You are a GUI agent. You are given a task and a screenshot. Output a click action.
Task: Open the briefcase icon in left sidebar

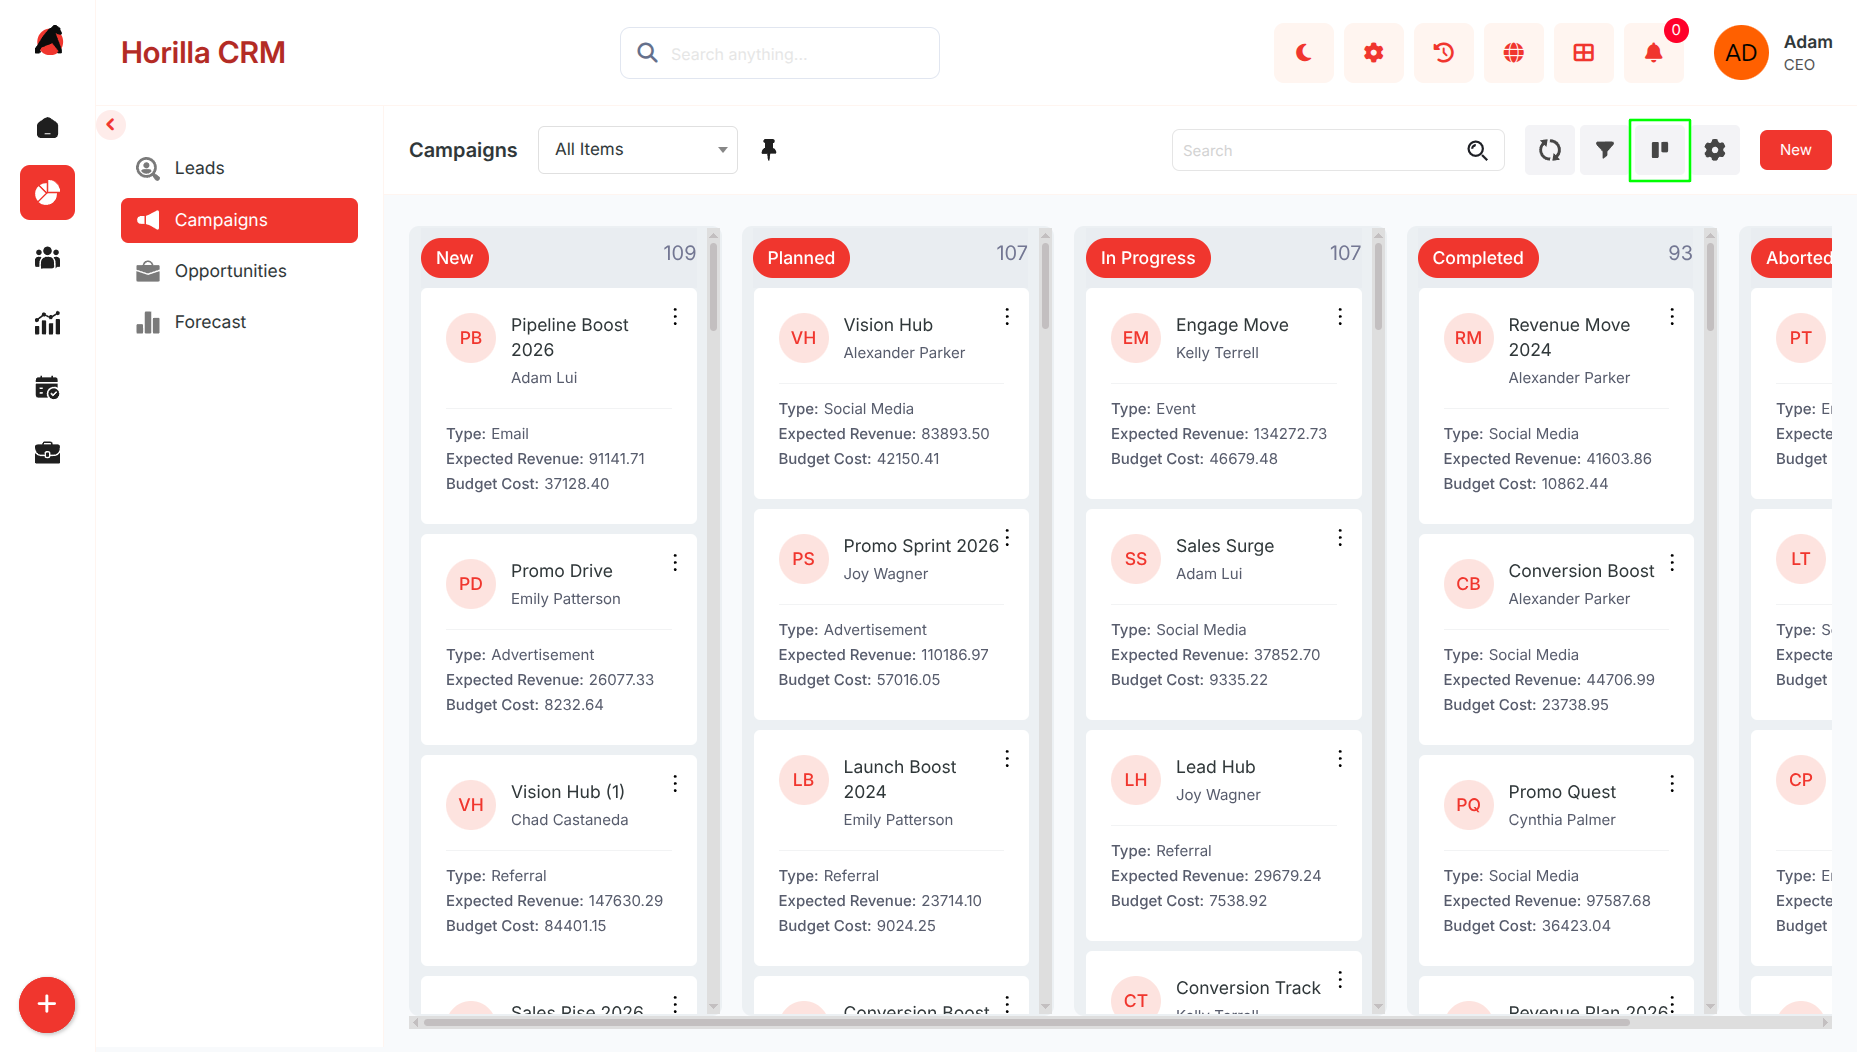pos(47,453)
